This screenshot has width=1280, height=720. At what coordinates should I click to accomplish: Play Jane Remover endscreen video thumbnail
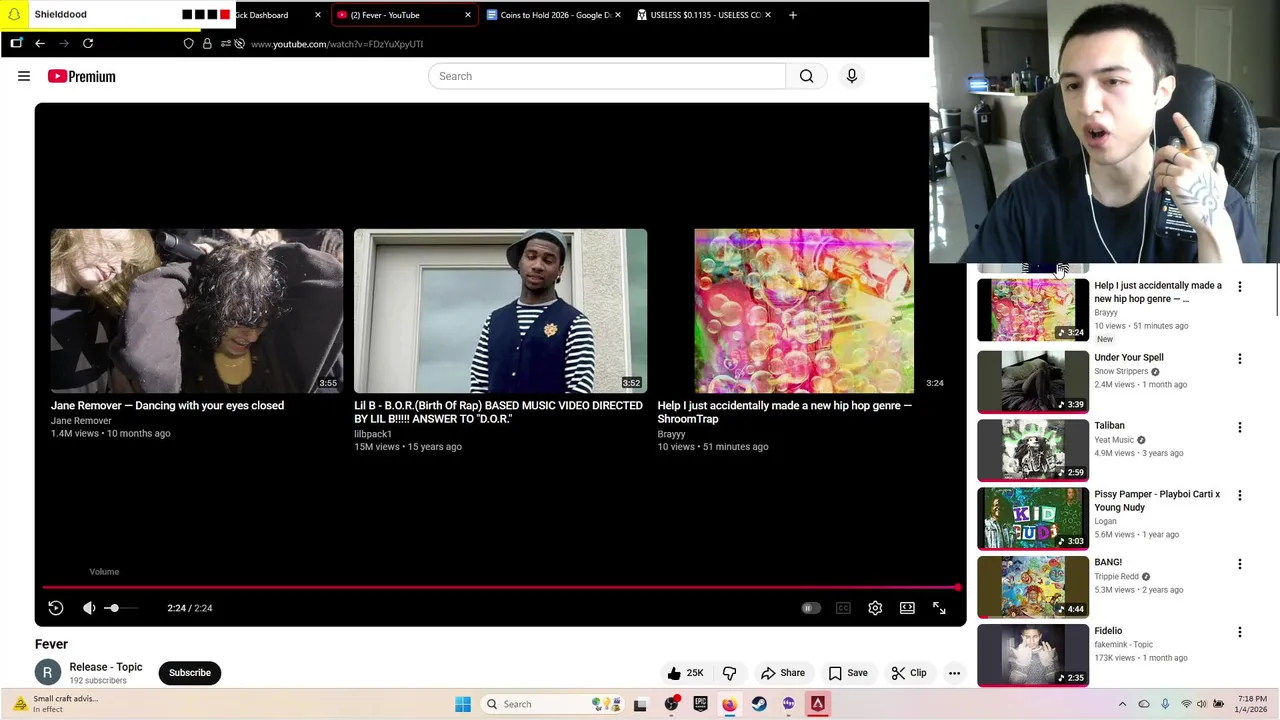(x=197, y=311)
